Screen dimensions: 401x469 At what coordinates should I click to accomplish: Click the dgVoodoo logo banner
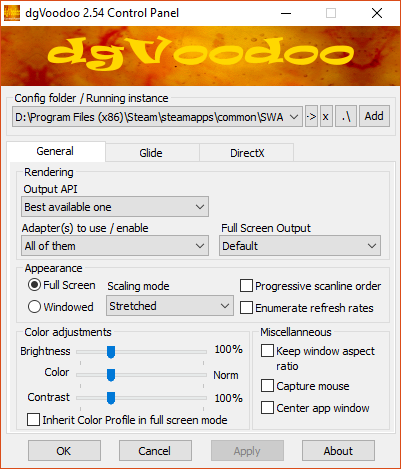click(200, 56)
